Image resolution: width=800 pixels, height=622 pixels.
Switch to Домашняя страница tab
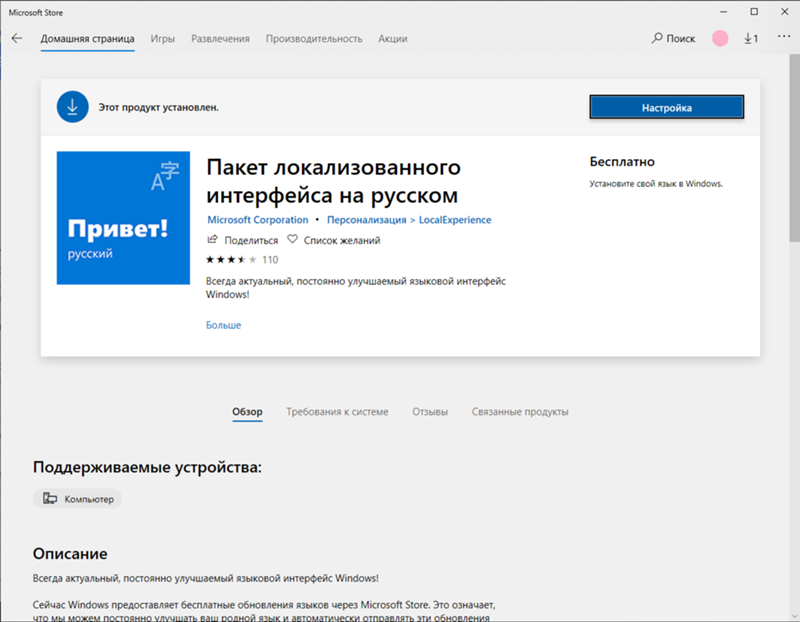point(88,39)
